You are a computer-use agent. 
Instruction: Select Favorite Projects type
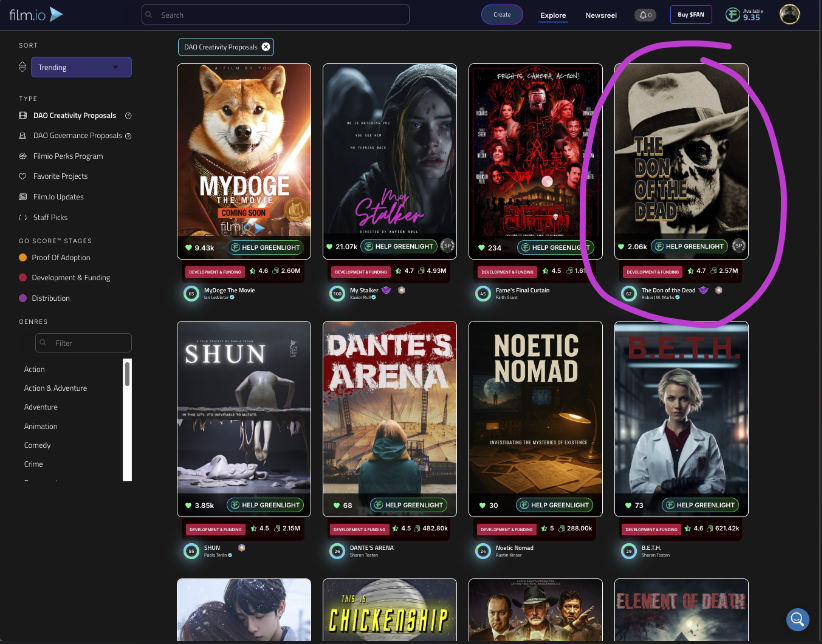(x=60, y=176)
